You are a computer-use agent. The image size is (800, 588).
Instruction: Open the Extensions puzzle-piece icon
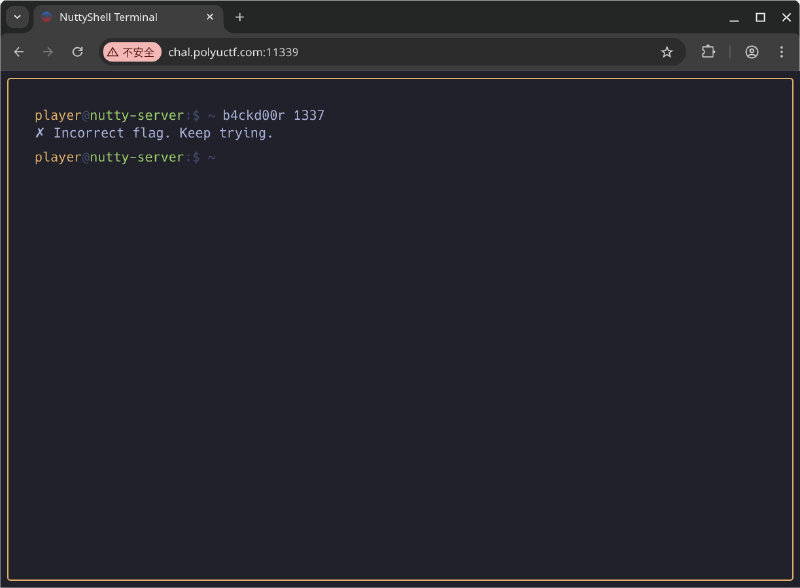(708, 51)
